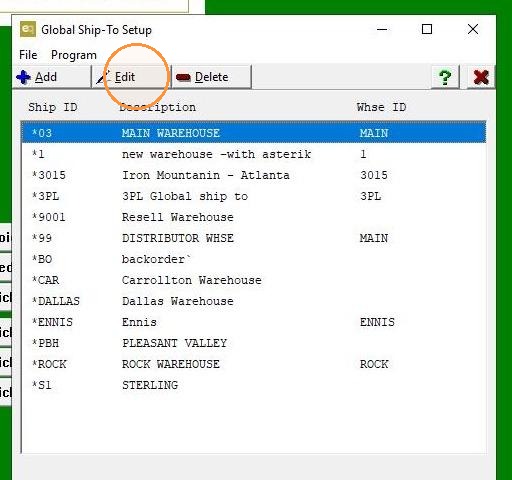Click the pencil Edit icon

click(x=103, y=77)
